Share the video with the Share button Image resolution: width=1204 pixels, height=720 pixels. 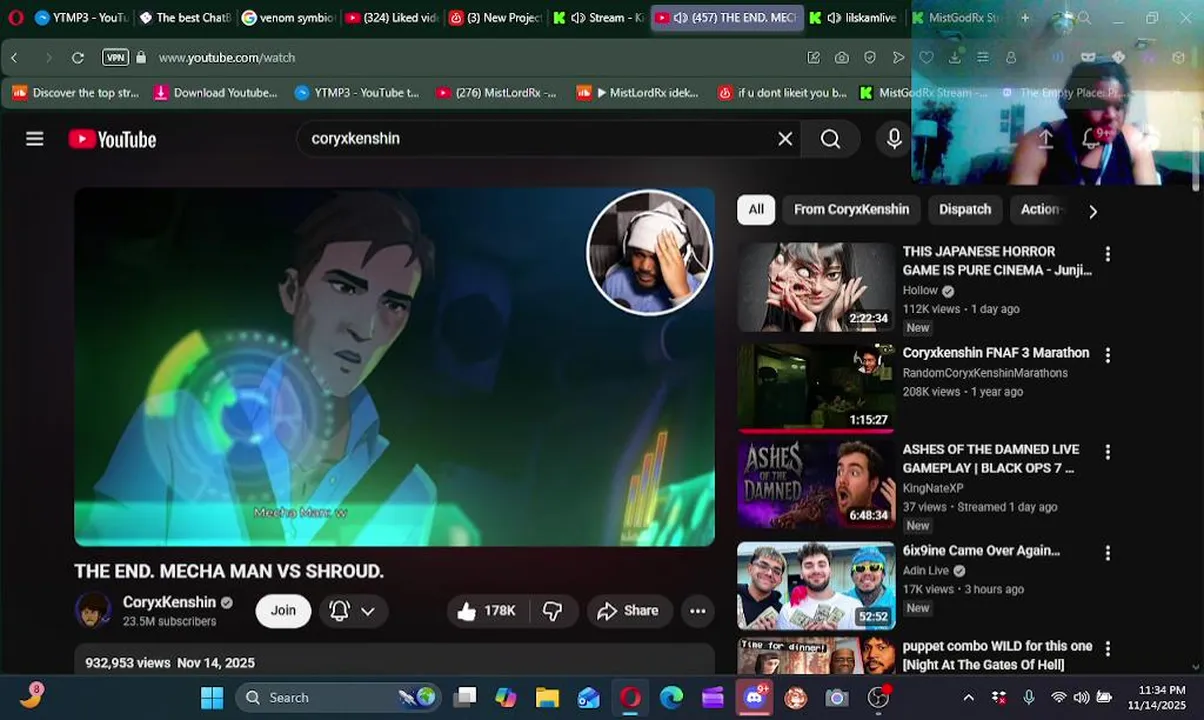point(628,611)
